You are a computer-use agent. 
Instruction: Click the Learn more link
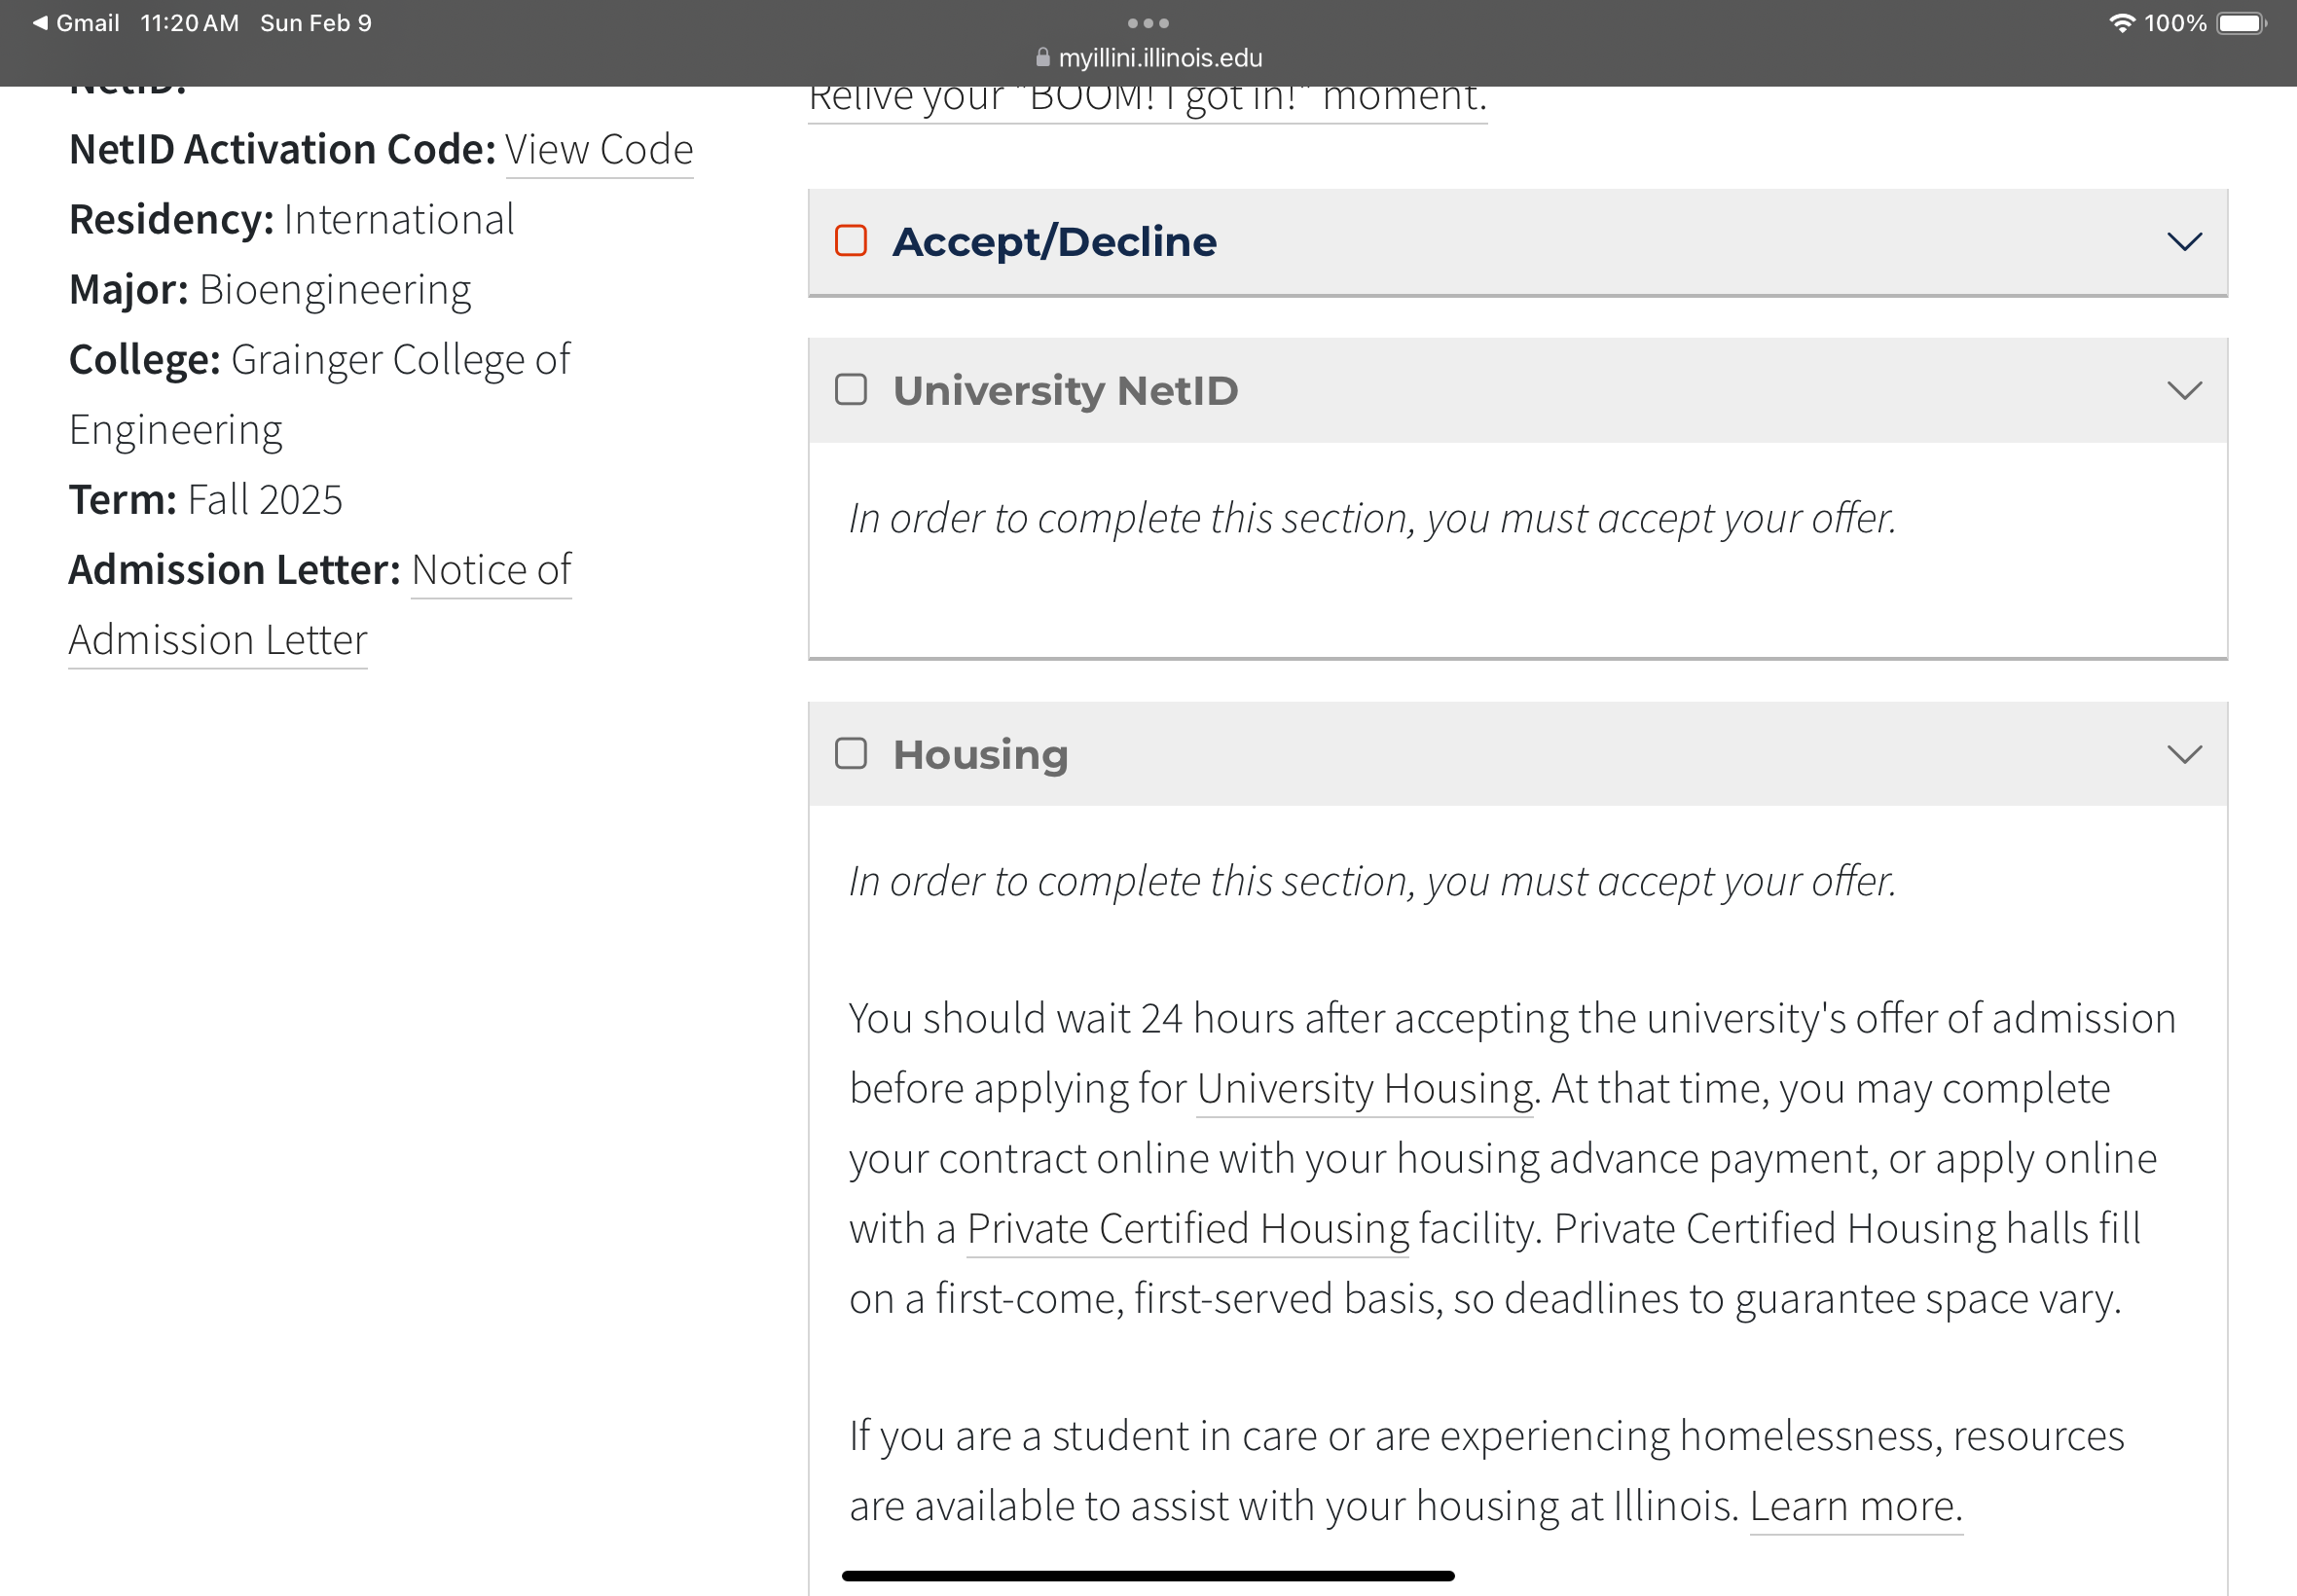[1856, 1506]
